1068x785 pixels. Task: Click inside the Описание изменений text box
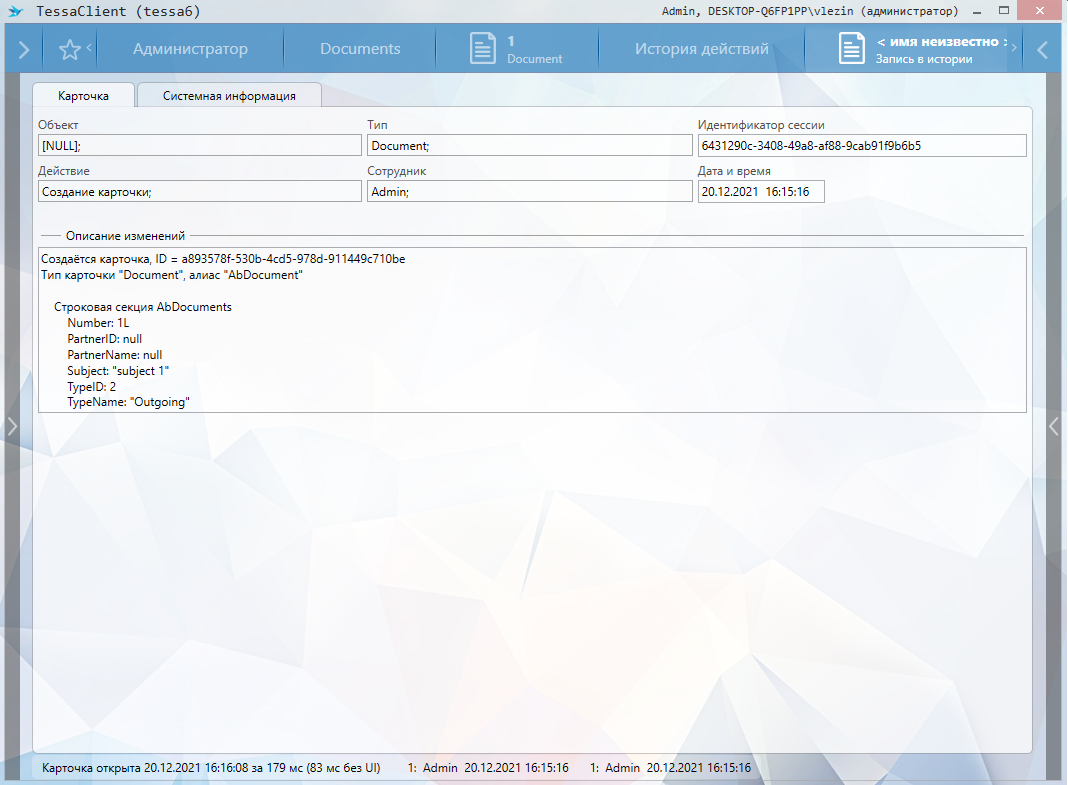pyautogui.click(x=532, y=330)
